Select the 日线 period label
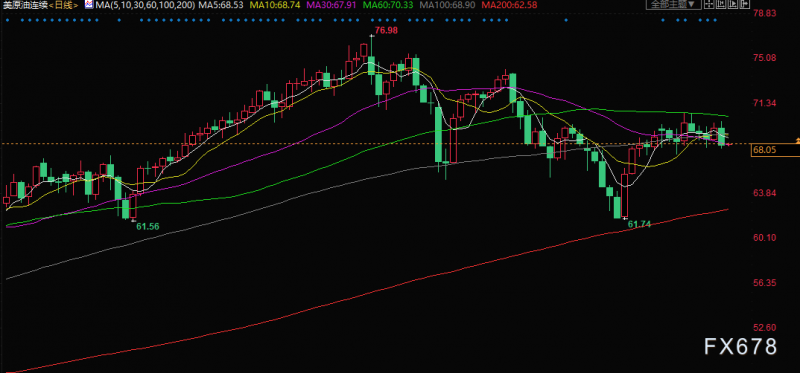 tap(63, 5)
